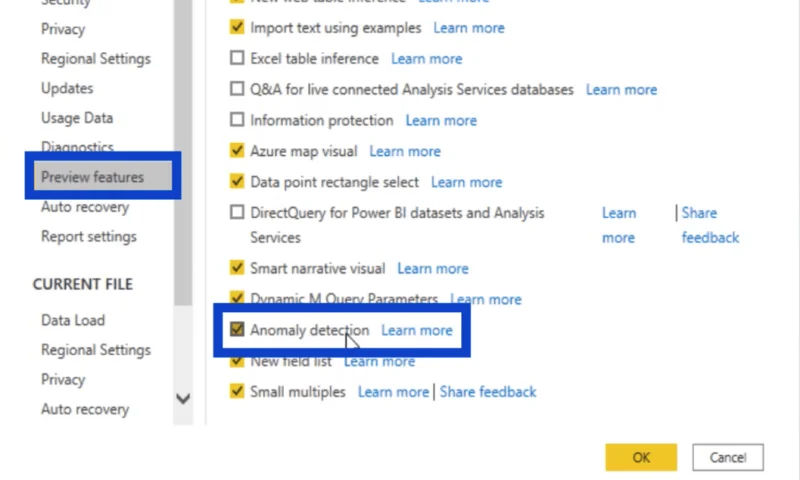Open Data Load under Current File

point(73,320)
